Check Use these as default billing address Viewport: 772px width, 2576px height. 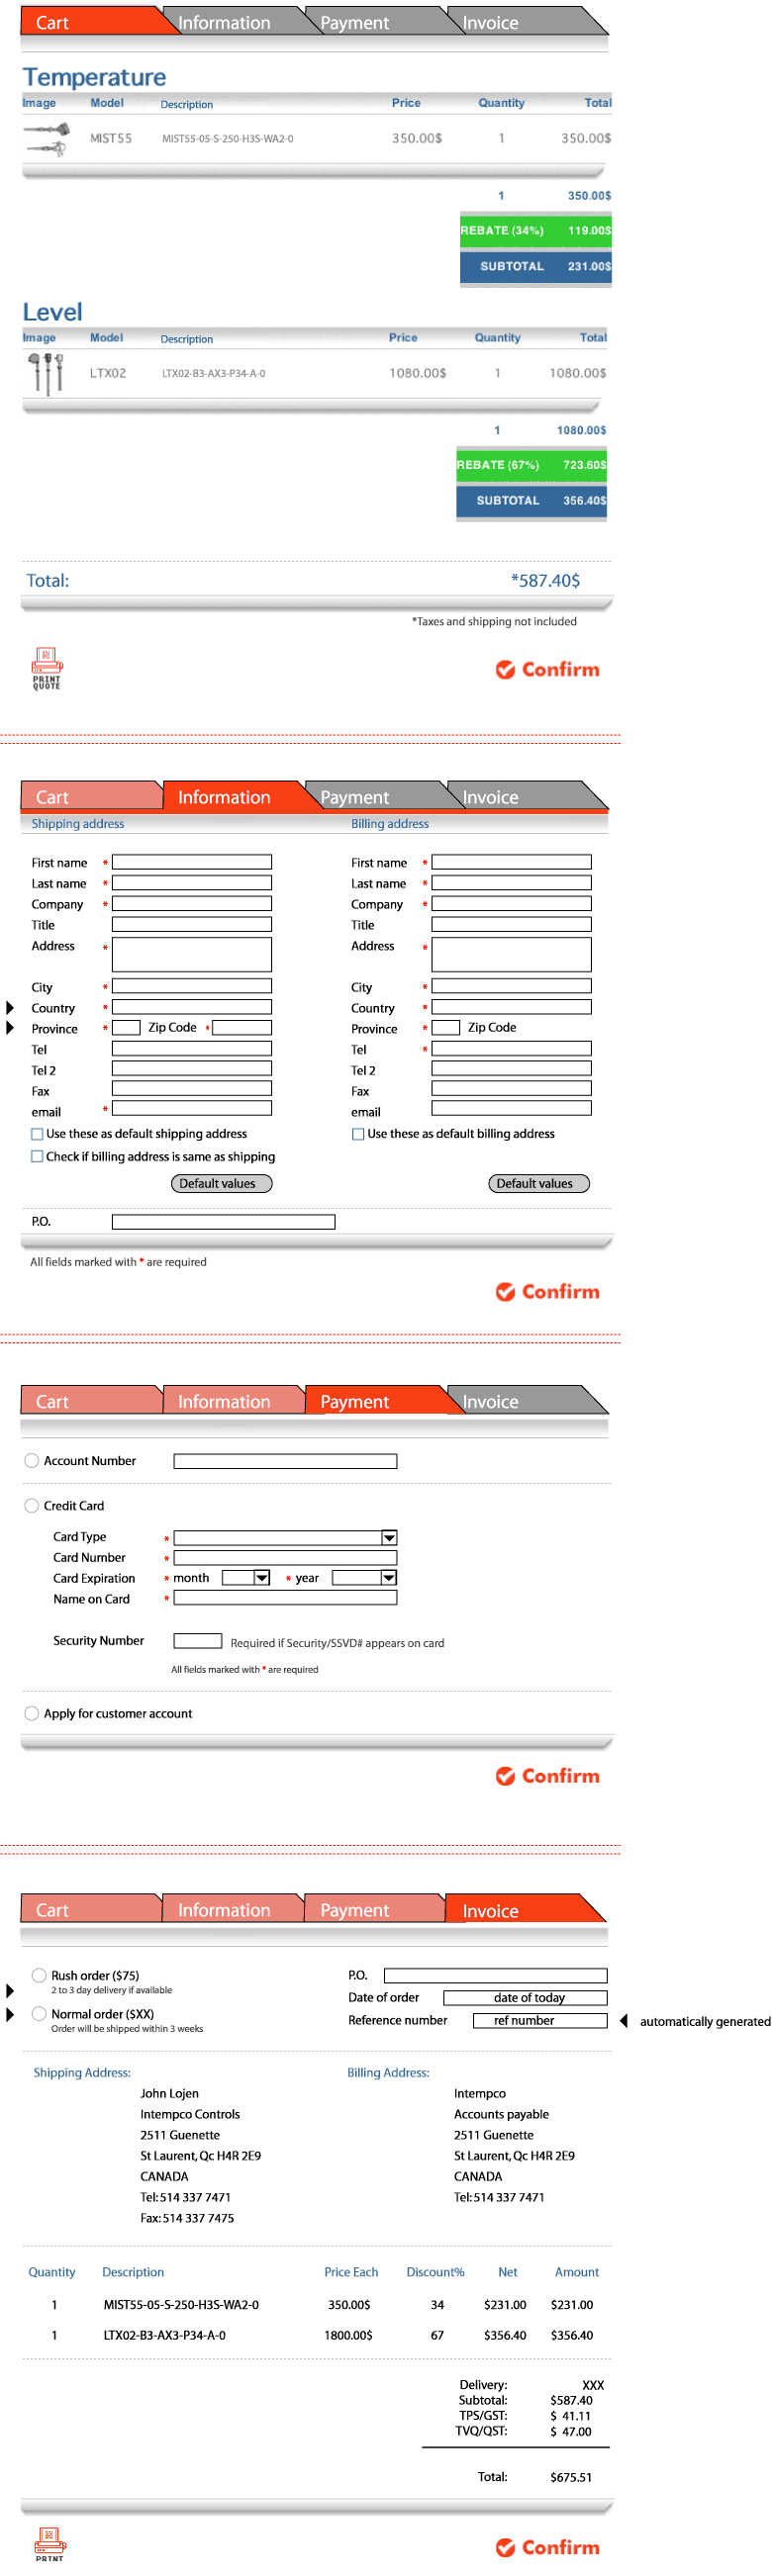tap(358, 1134)
